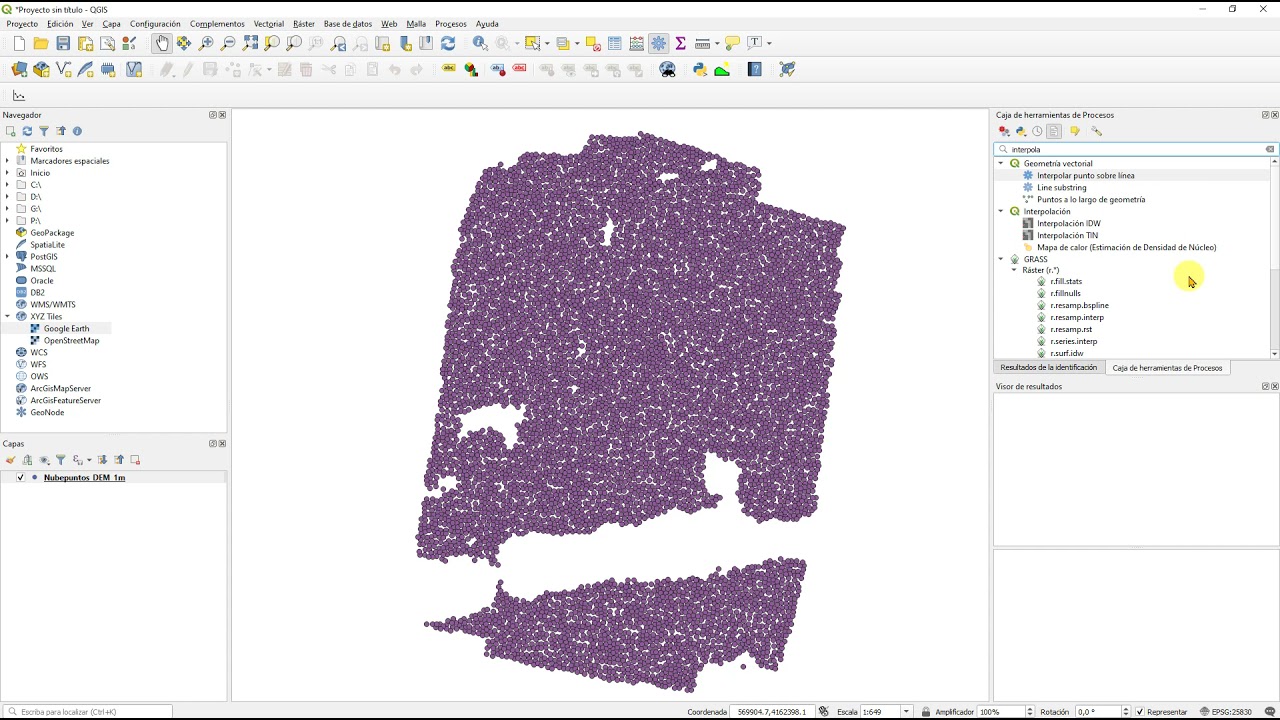This screenshot has height=720, width=1280.
Task: Open the Field Calculator abacus icon
Action: 637,43
